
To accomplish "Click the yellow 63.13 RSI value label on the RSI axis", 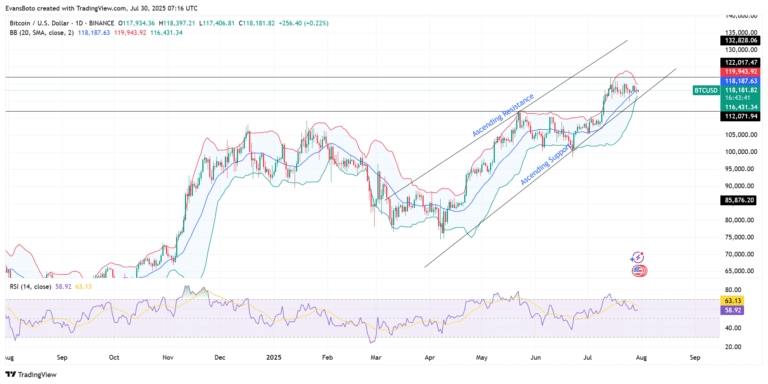I will [x=732, y=301].
